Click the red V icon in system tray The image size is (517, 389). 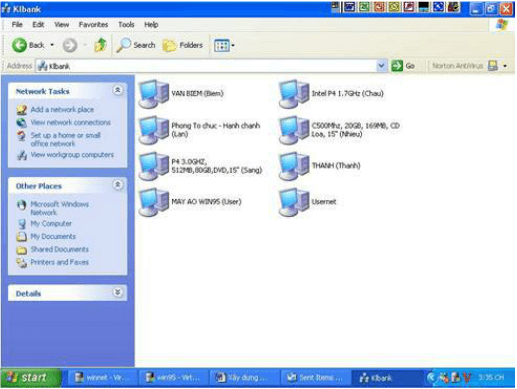(x=467, y=377)
